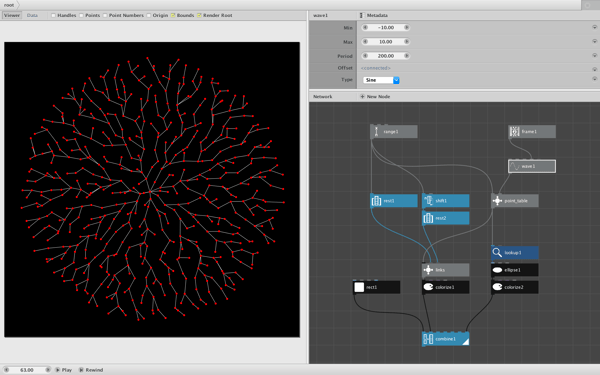
Task: Click the New Node button
Action: click(375, 96)
